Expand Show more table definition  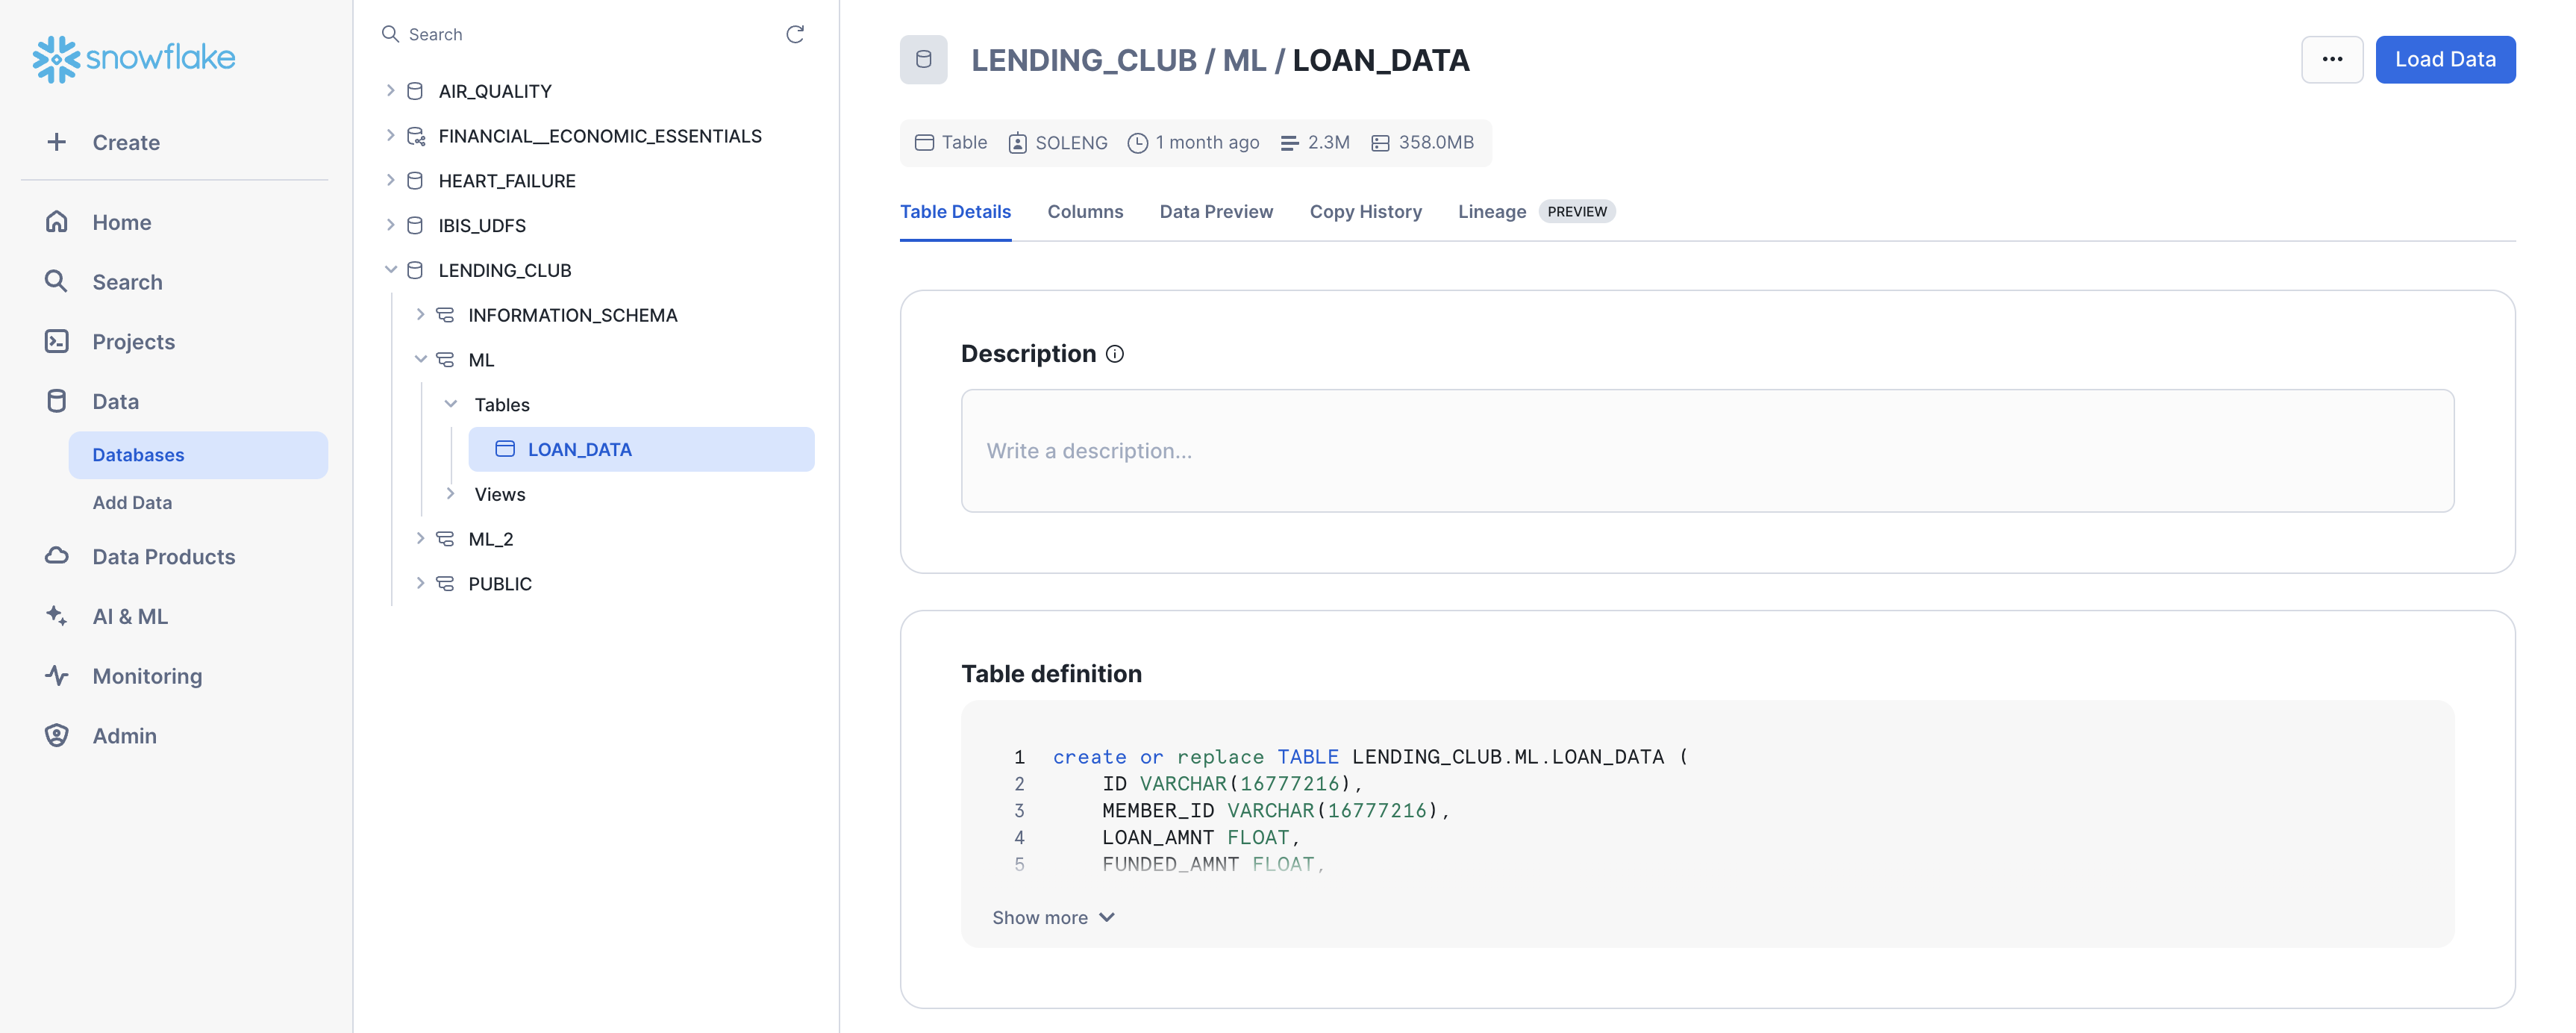[x=1052, y=917]
